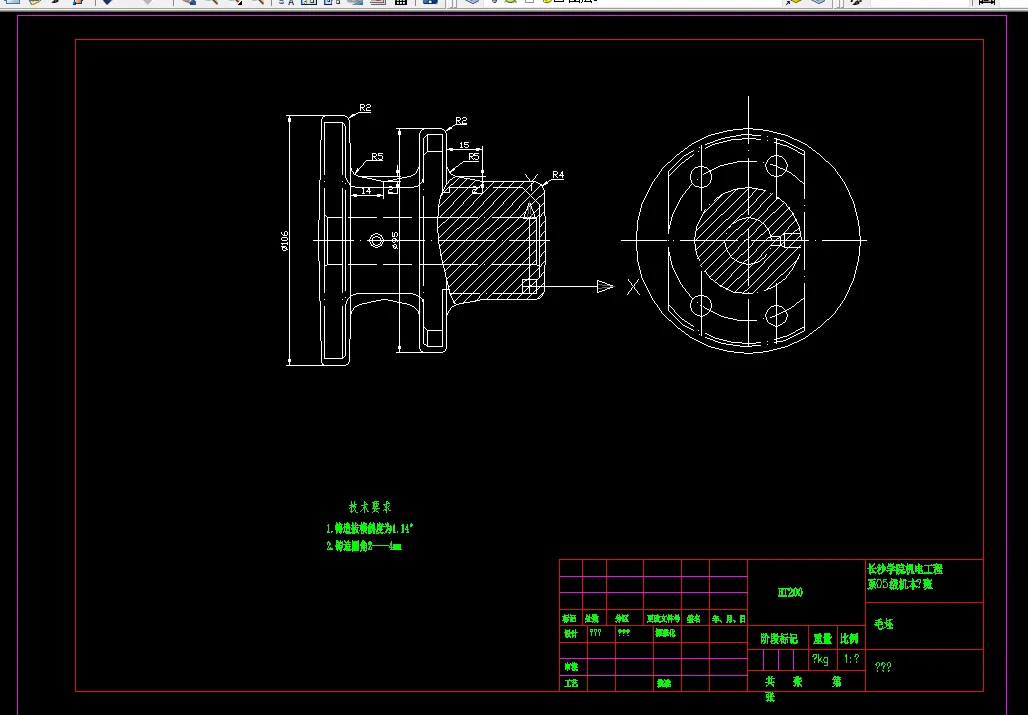1028x715 pixels.
Task: Select the hatched circular boss in right view
Action: [x=747, y=240]
